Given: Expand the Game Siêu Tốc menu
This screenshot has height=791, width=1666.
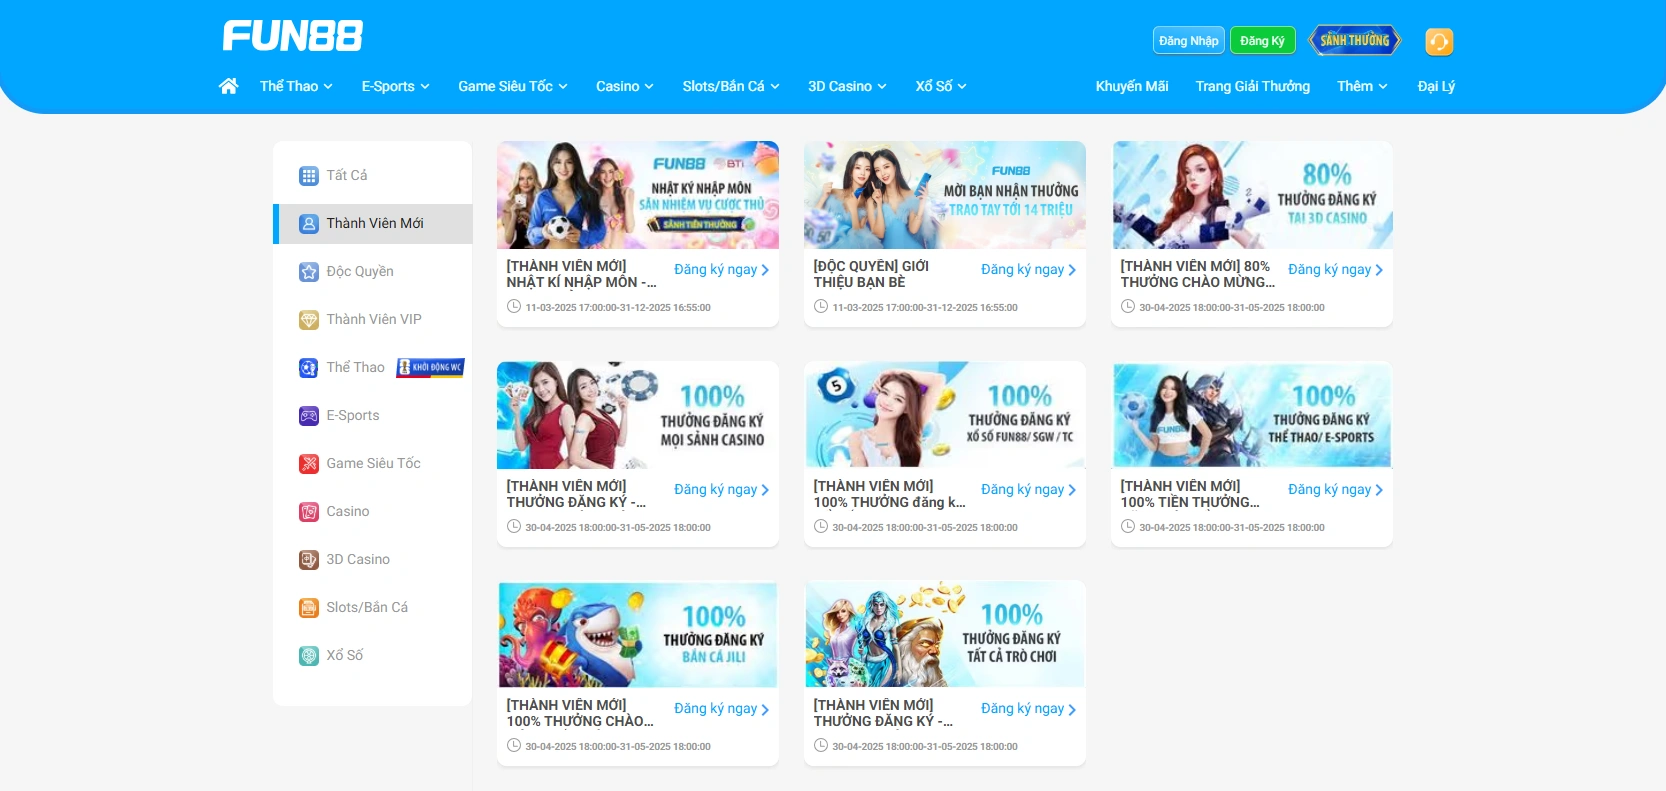Looking at the screenshot, I should (513, 86).
